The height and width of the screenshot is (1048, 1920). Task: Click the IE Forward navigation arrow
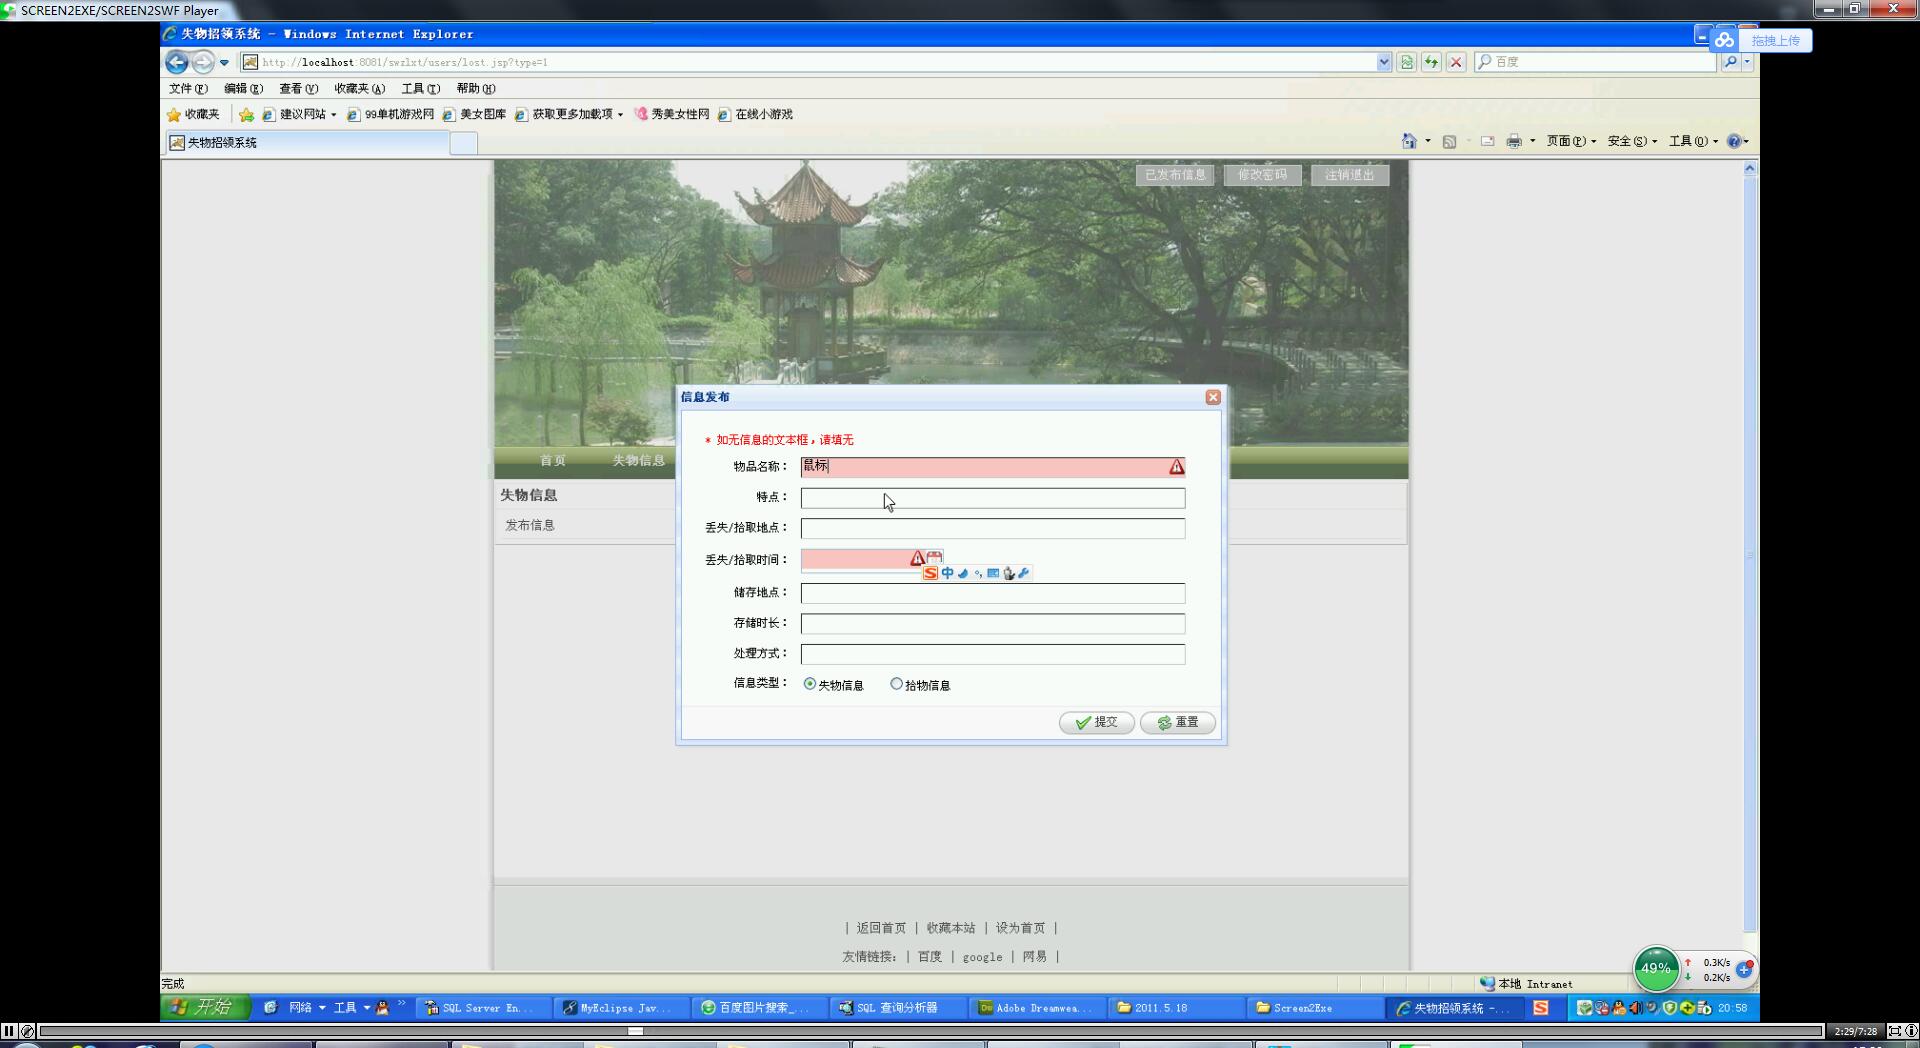(203, 62)
